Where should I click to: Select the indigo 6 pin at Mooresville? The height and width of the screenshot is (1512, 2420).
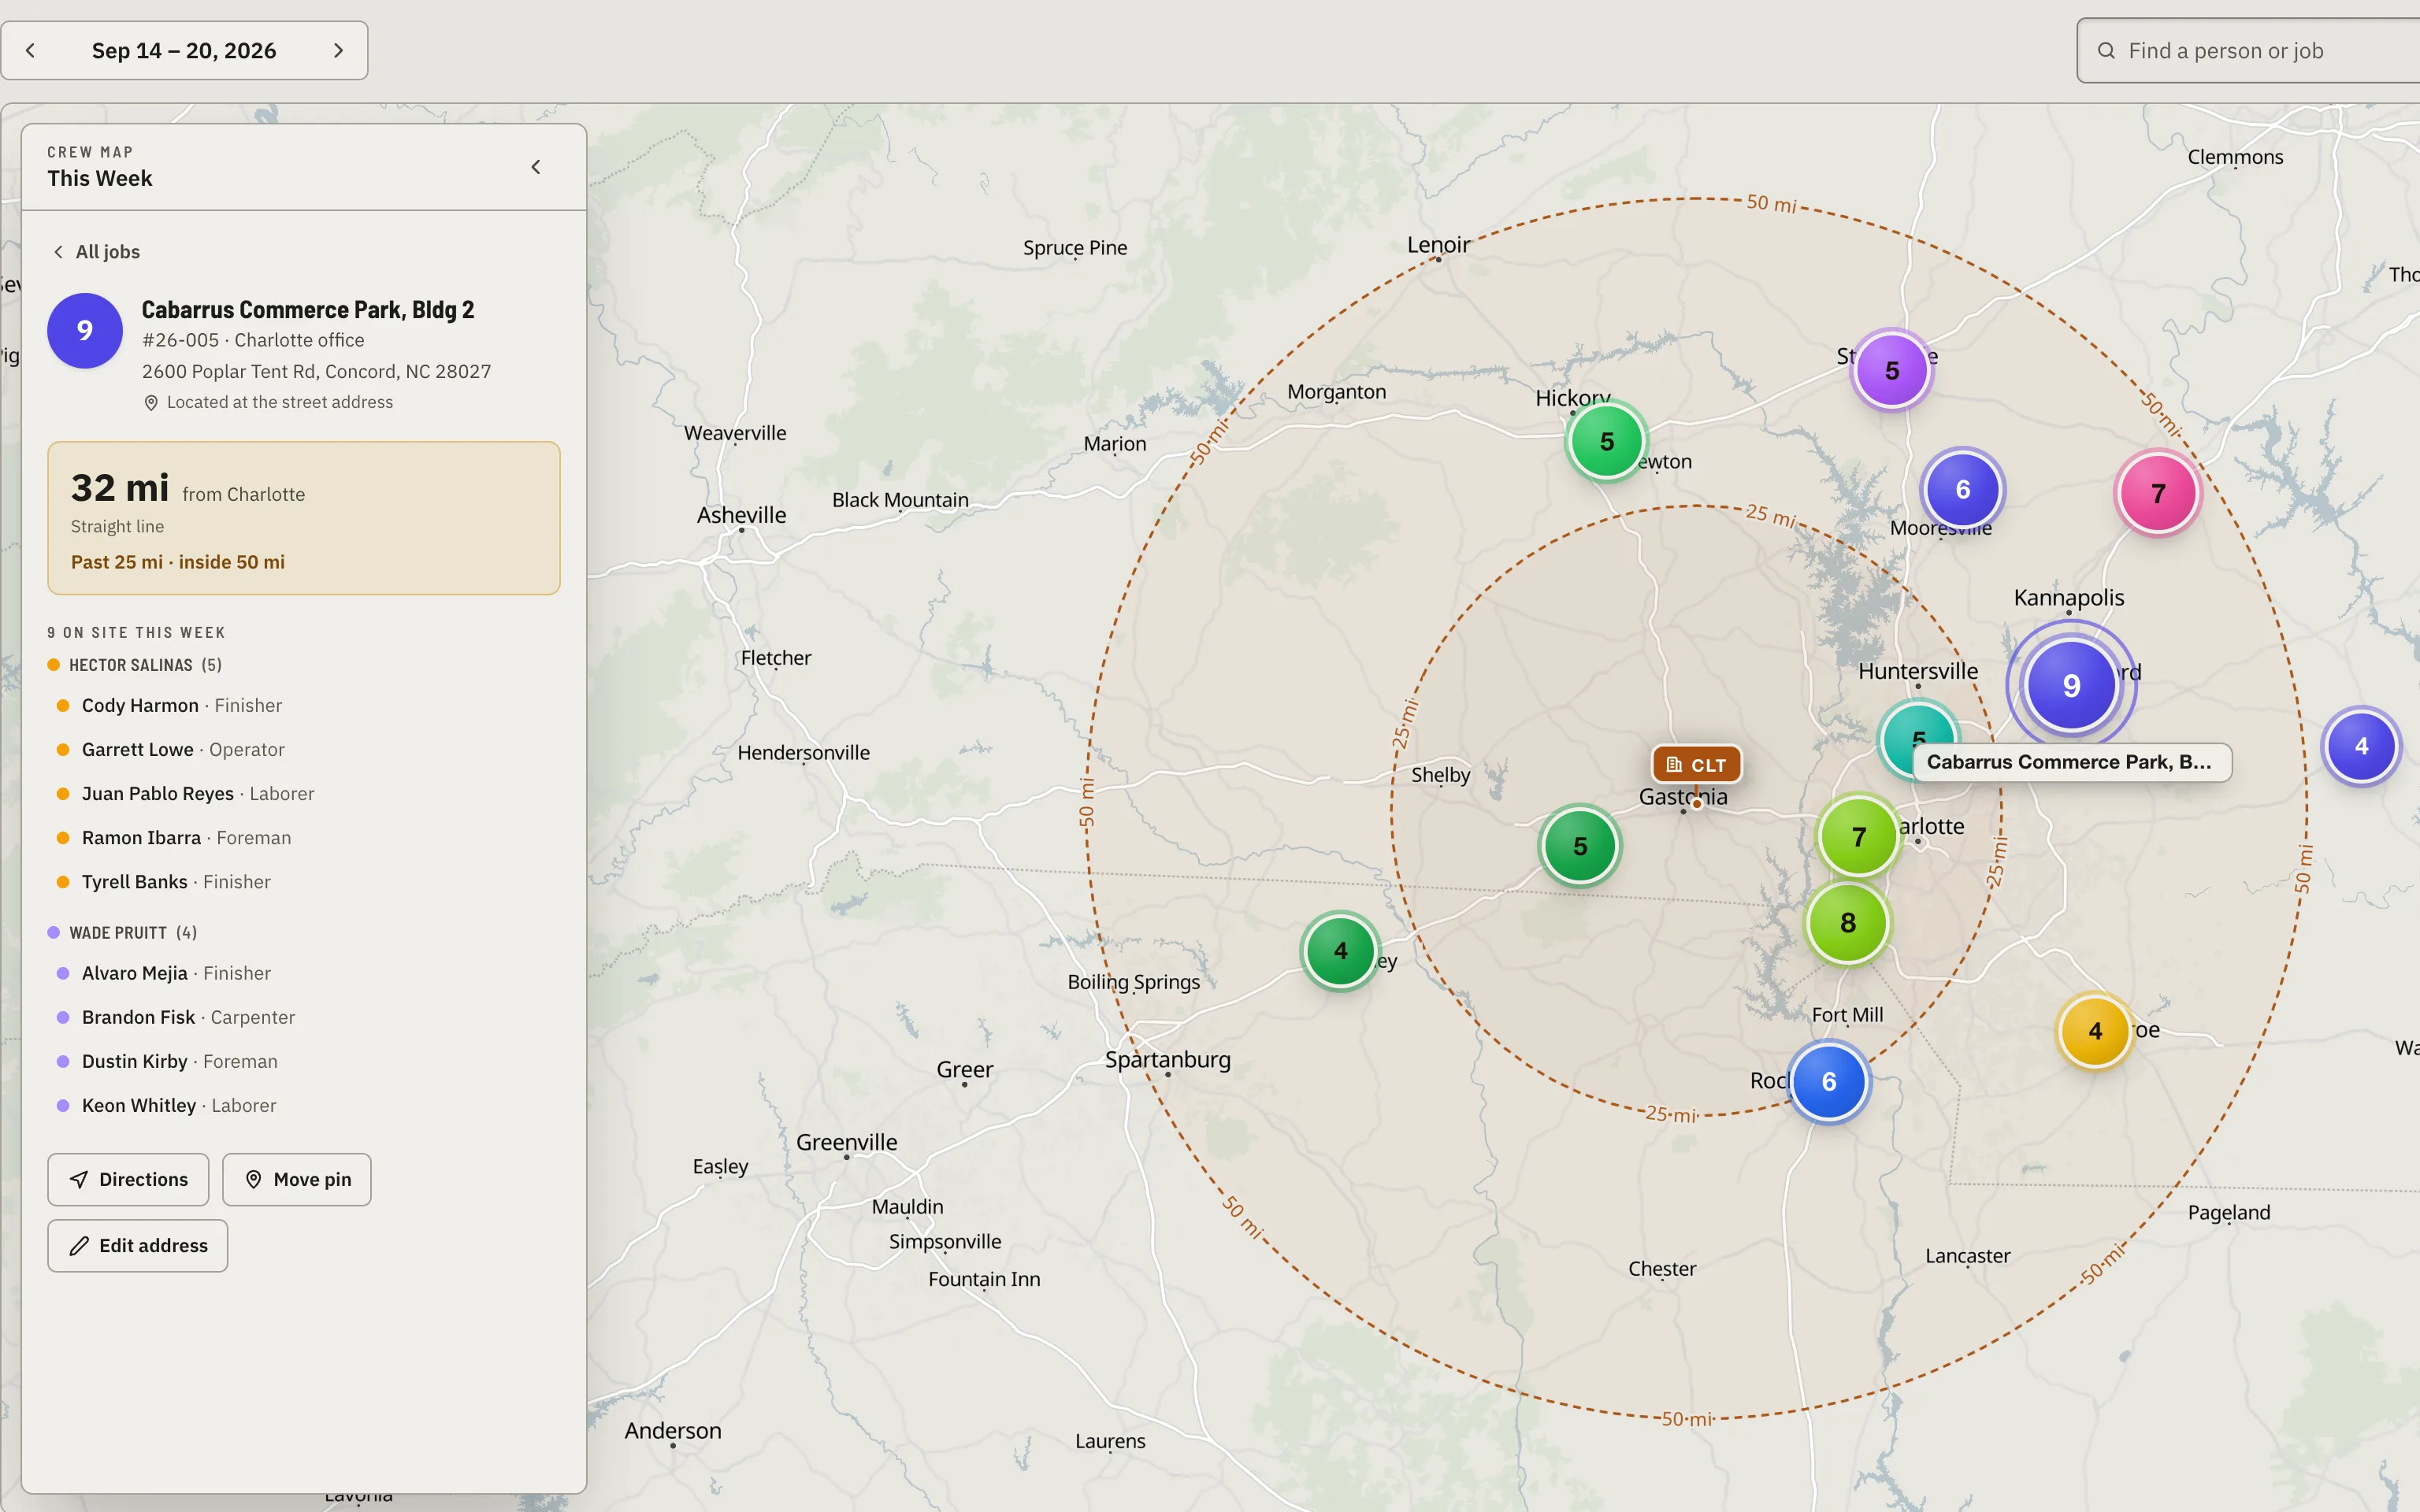pyautogui.click(x=1962, y=489)
